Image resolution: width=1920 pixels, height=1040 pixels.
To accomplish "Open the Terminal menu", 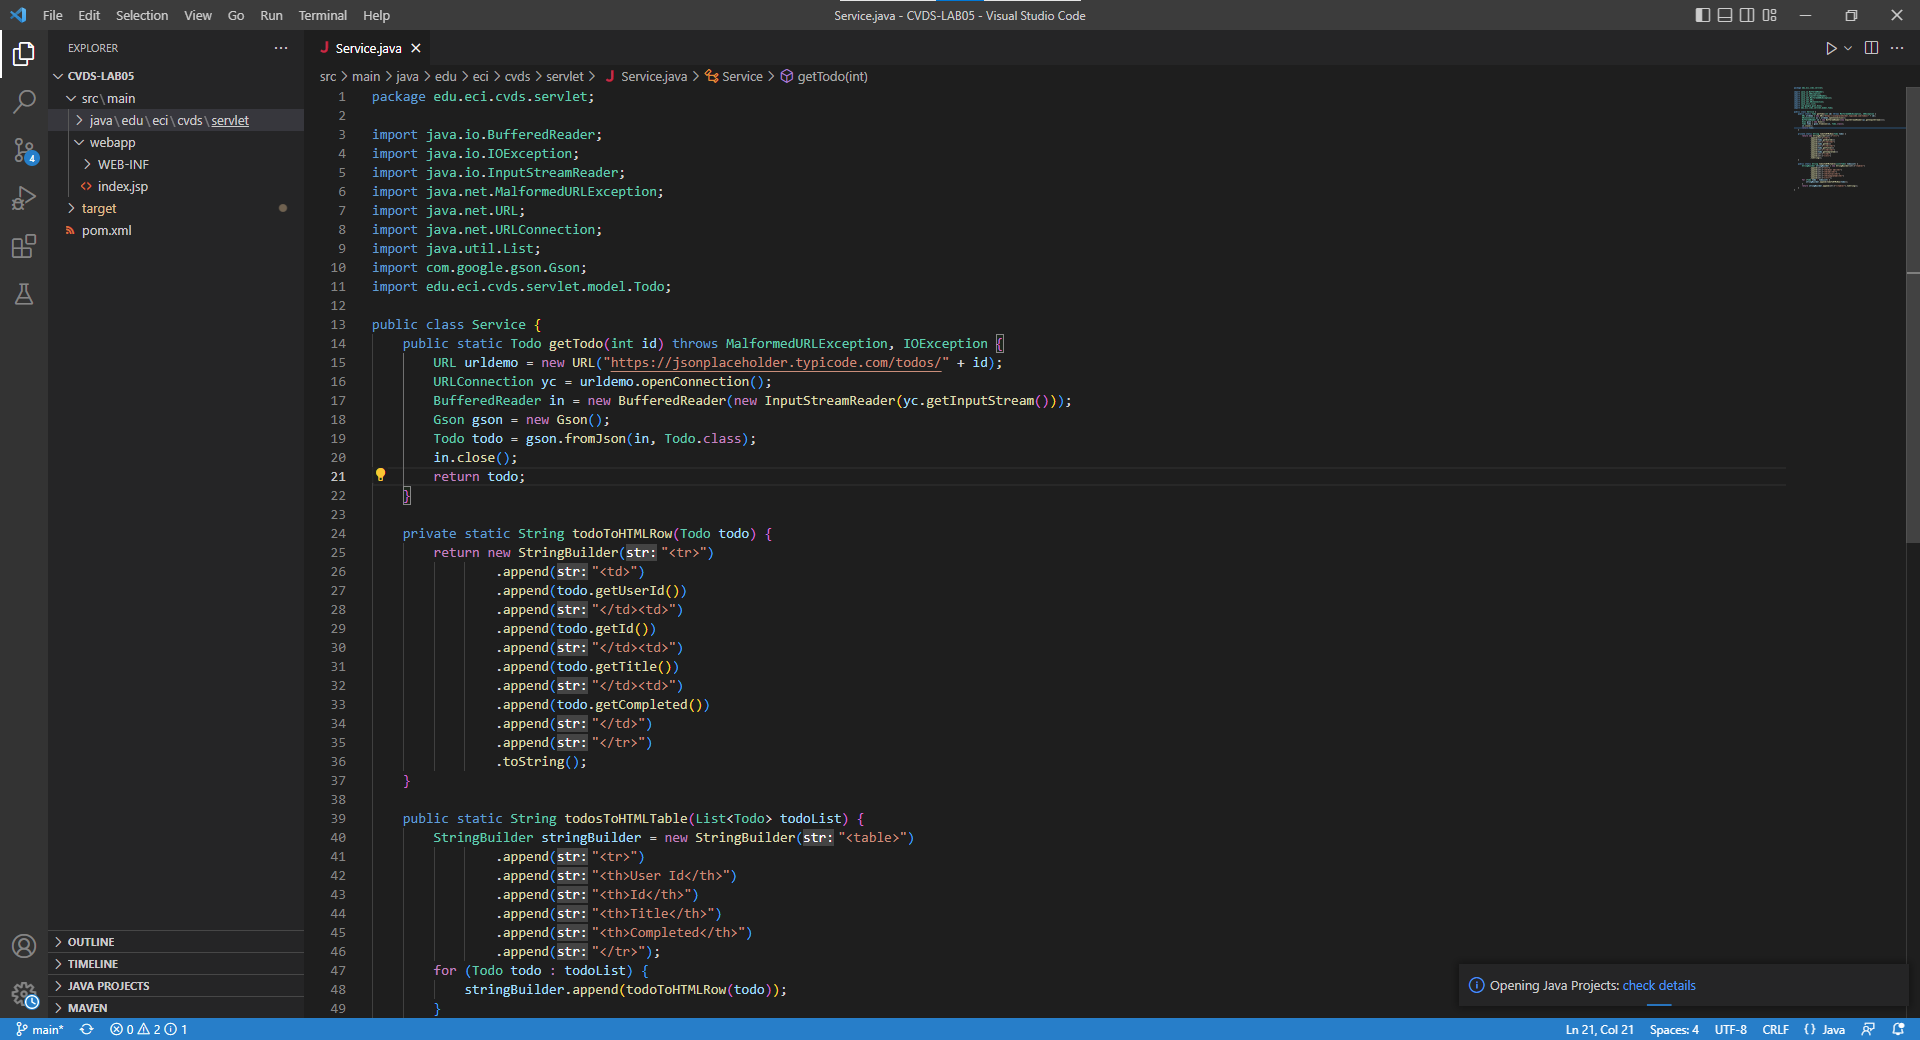I will 322,15.
